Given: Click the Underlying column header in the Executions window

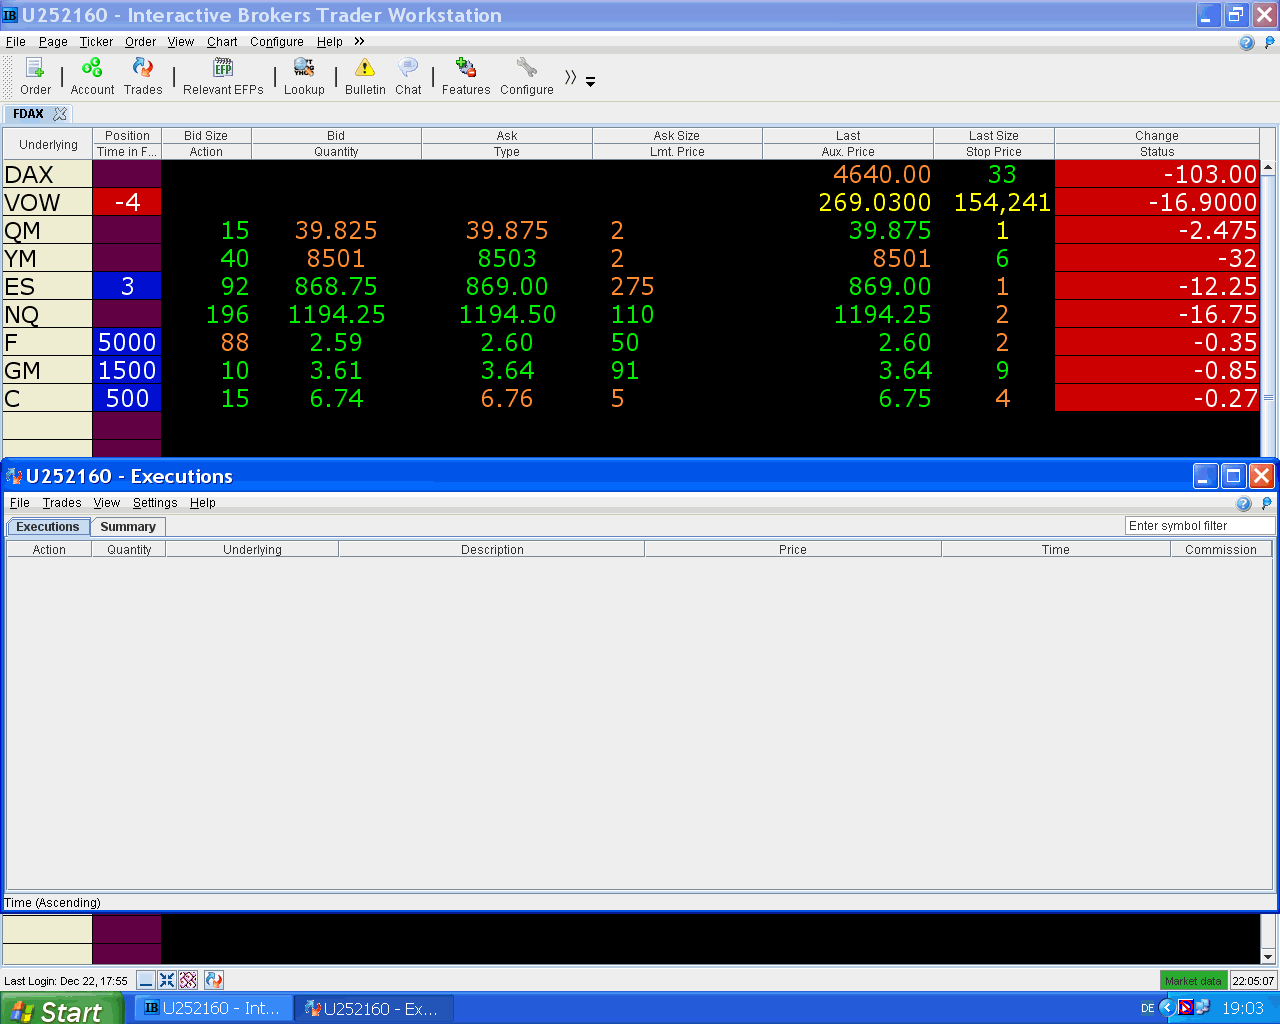Looking at the screenshot, I should 252,549.
